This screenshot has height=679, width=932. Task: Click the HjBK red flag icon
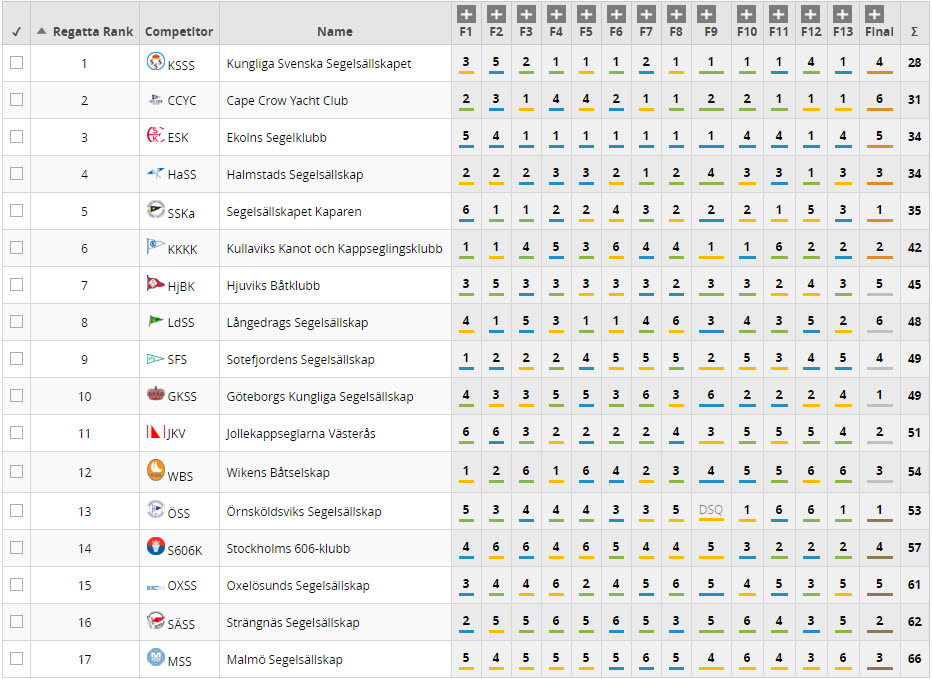point(155,284)
